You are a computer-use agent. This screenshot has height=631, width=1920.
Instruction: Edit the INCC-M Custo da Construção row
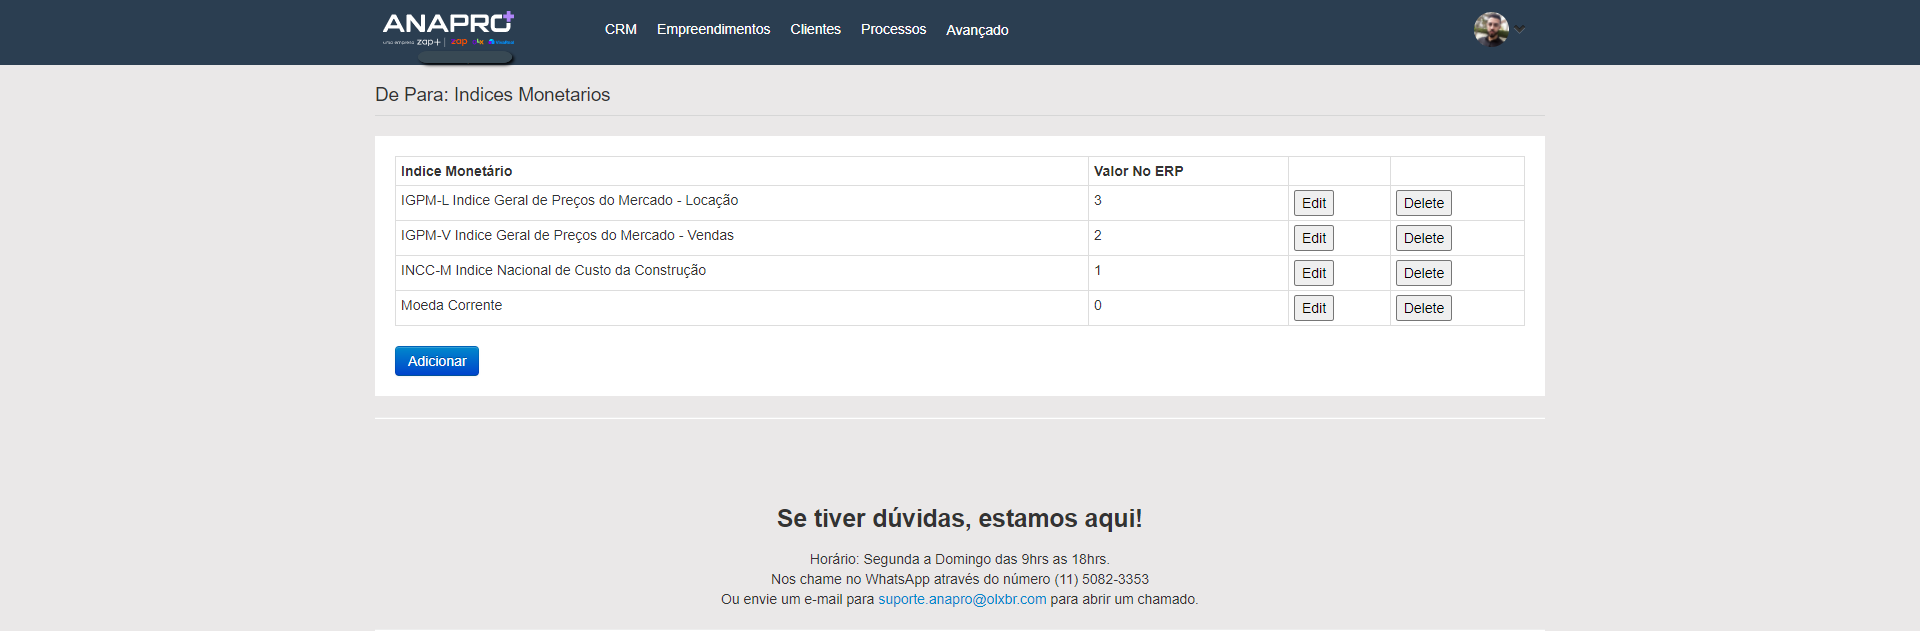pyautogui.click(x=1313, y=273)
